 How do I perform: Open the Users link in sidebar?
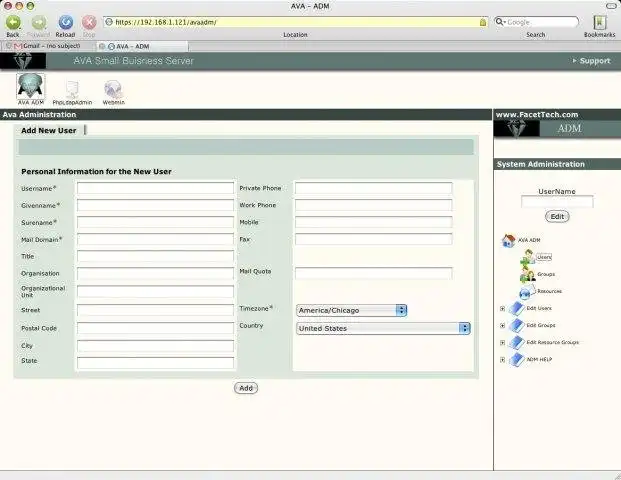(x=544, y=257)
